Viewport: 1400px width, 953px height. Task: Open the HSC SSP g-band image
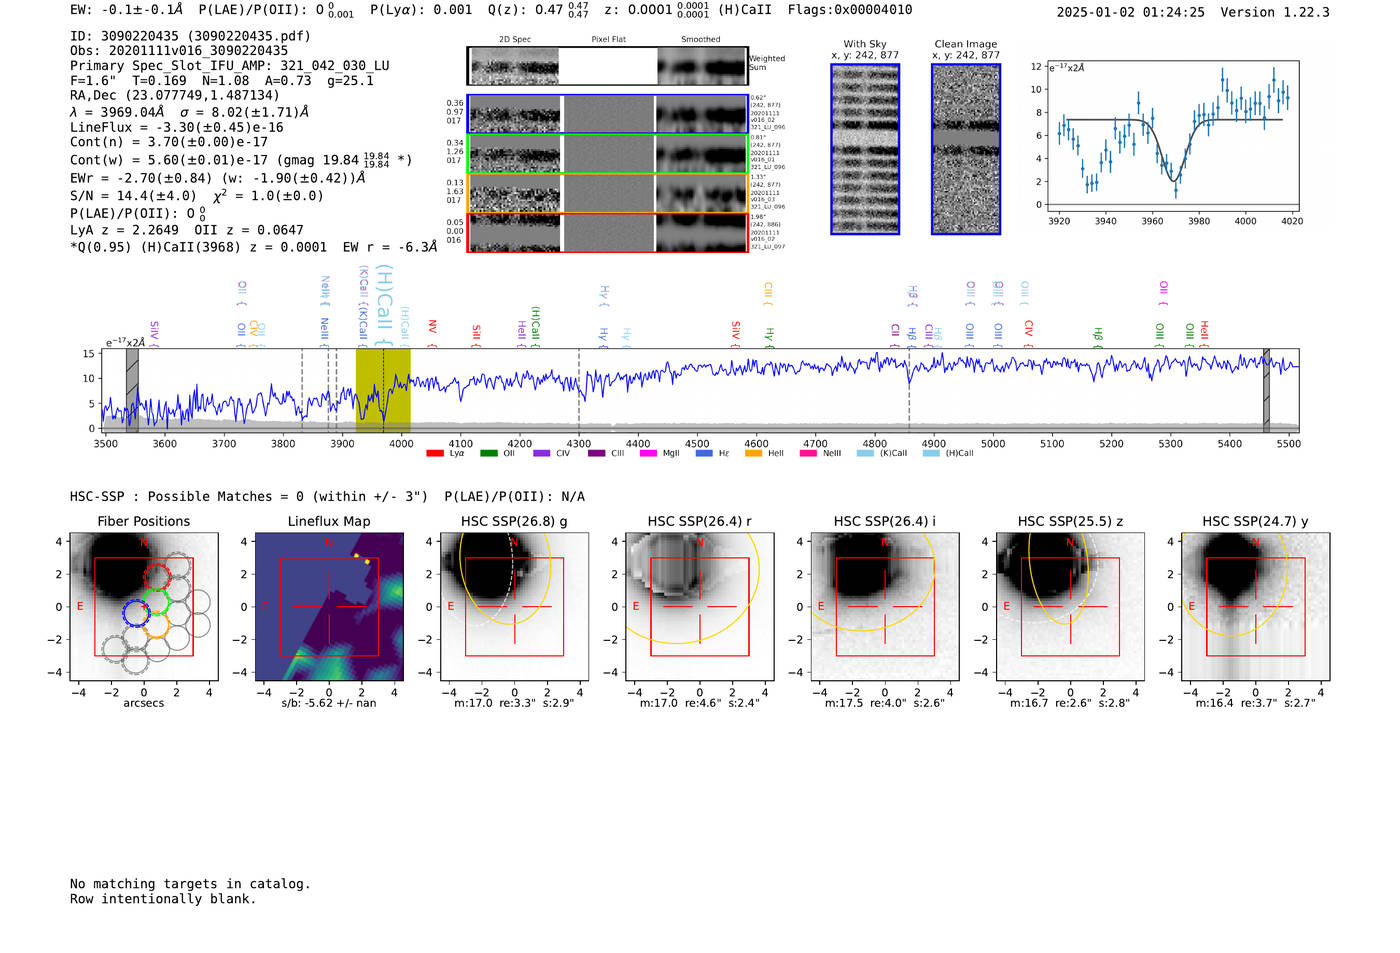(514, 607)
